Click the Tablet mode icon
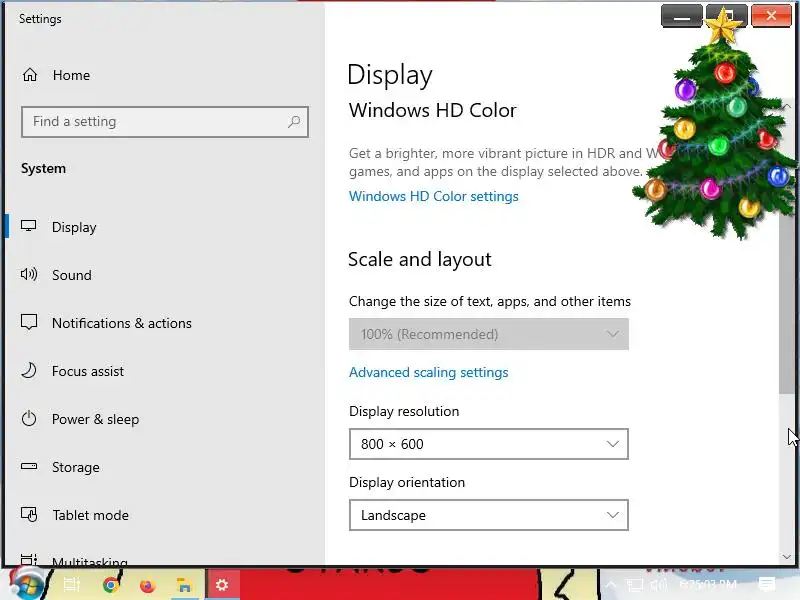 29,514
